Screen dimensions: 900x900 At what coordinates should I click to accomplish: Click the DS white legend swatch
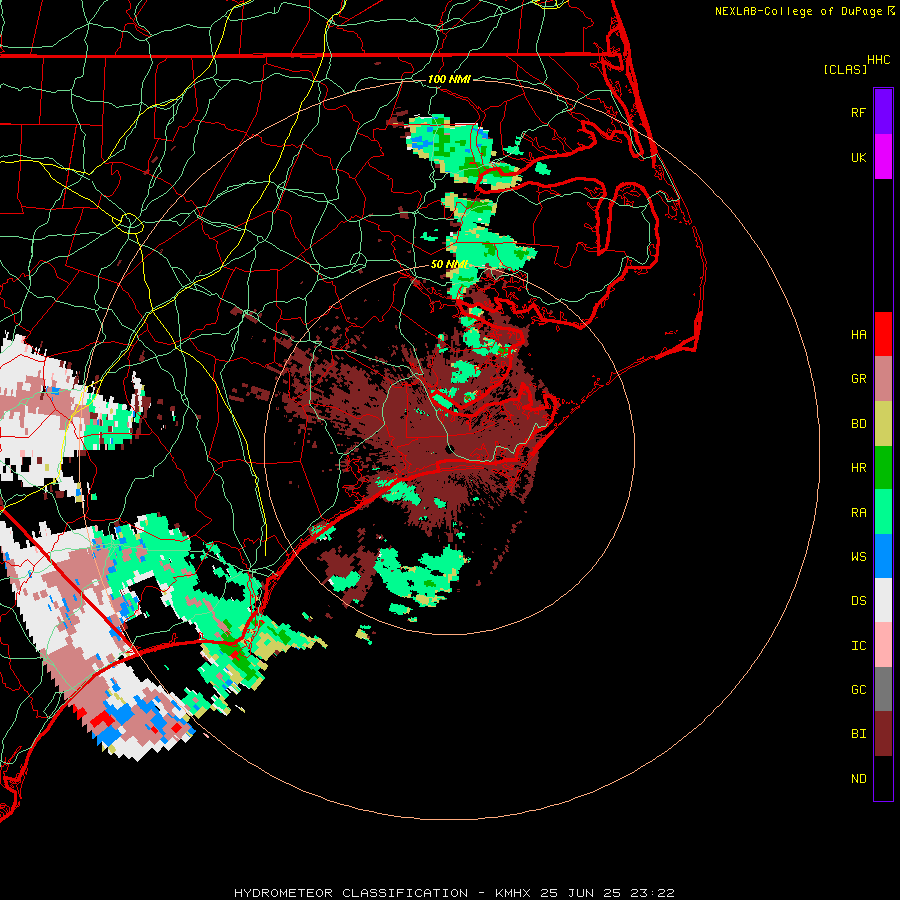point(883,600)
